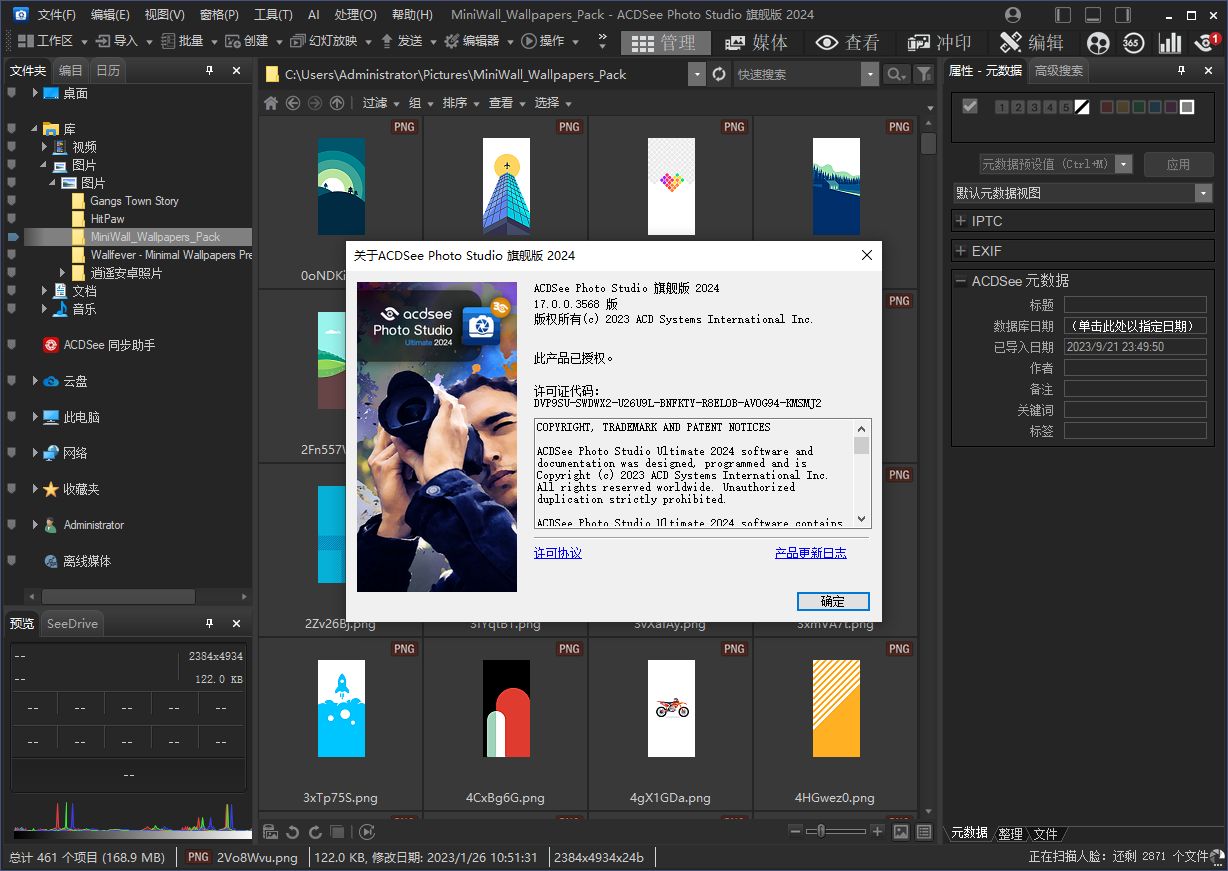
Task: Open the 帮助(H) menu
Action: click(x=412, y=15)
